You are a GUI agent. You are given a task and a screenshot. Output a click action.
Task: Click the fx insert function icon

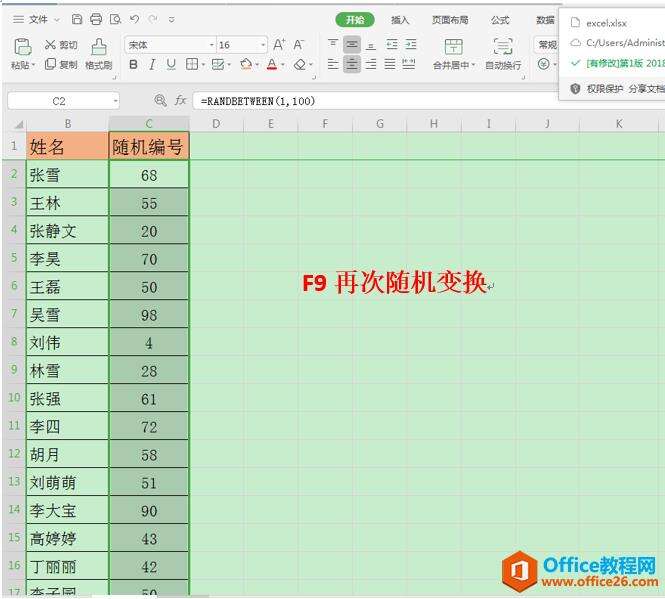point(181,101)
